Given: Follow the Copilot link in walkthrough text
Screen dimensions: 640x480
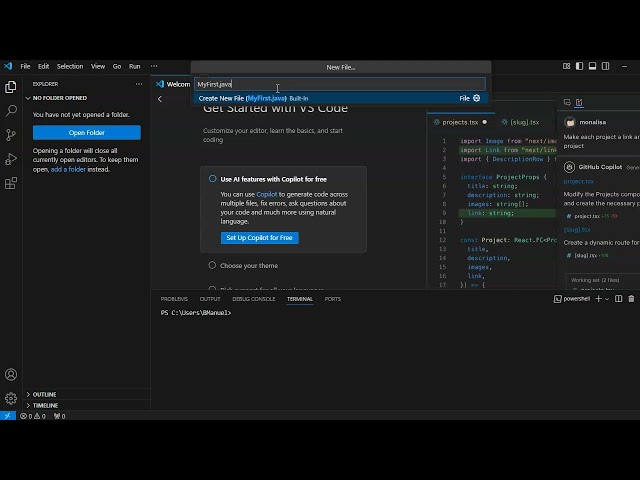Looking at the screenshot, I should point(267,194).
